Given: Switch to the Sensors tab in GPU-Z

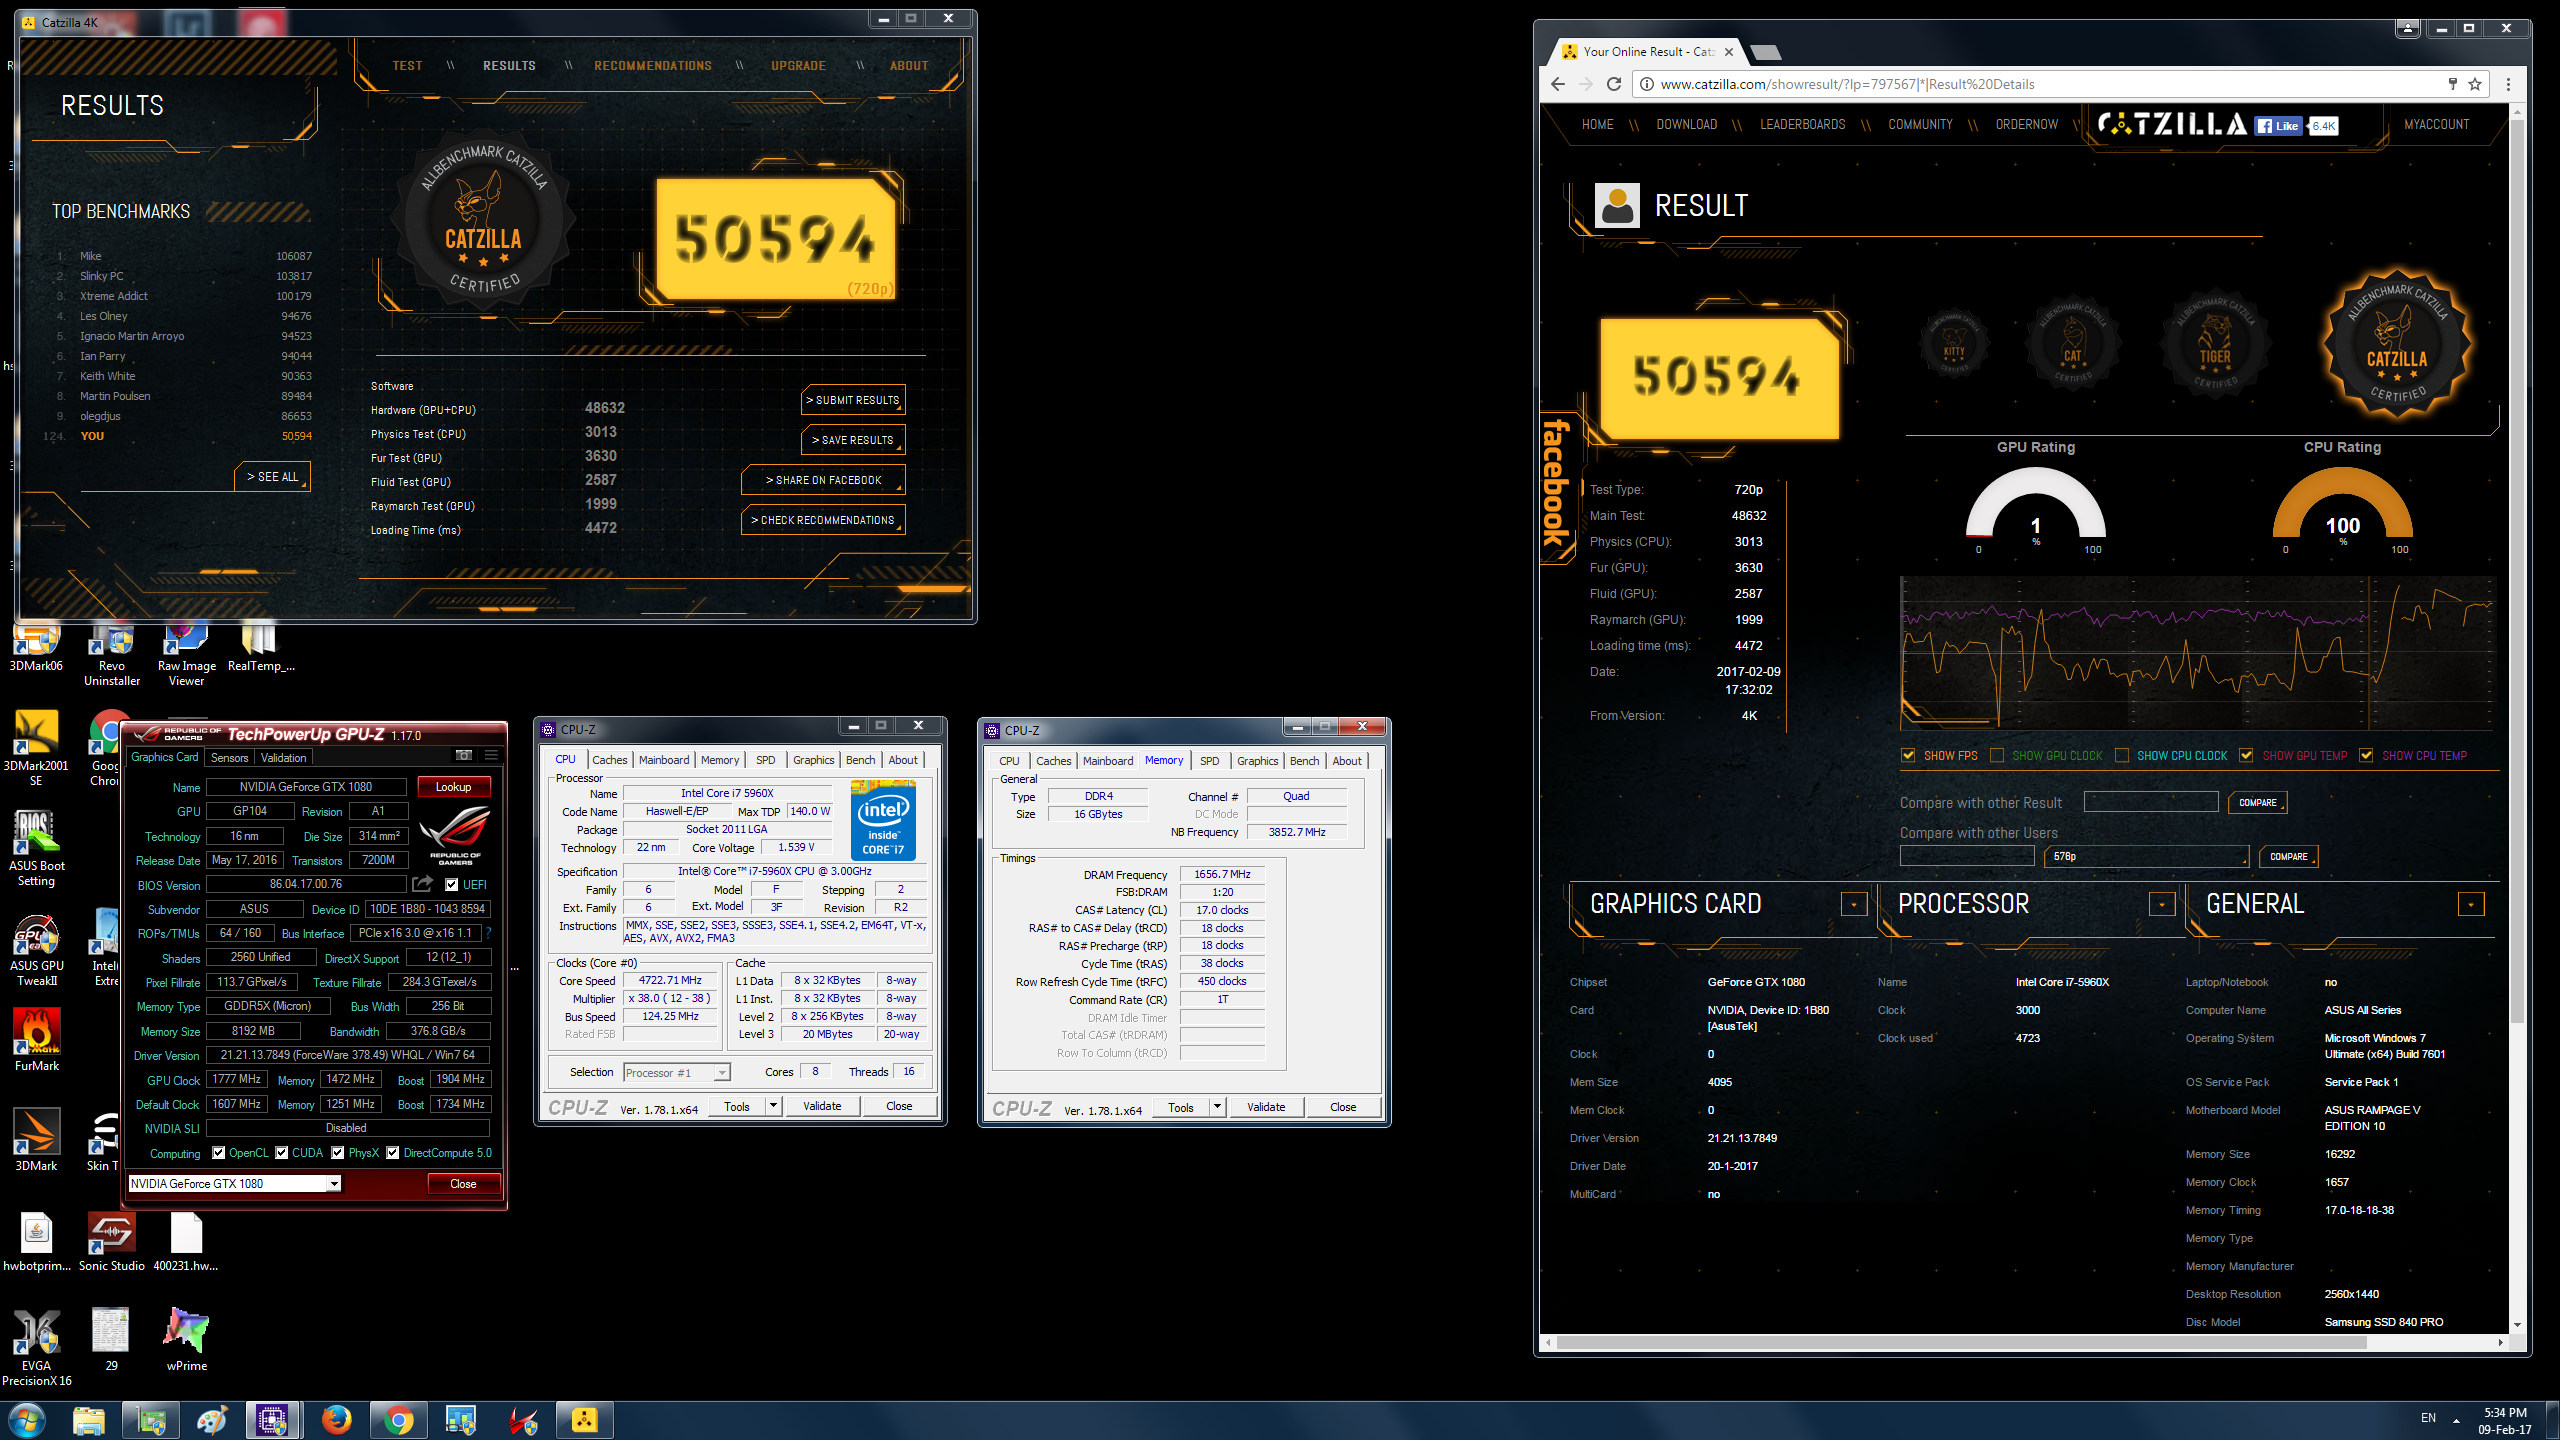Looking at the screenshot, I should (229, 758).
